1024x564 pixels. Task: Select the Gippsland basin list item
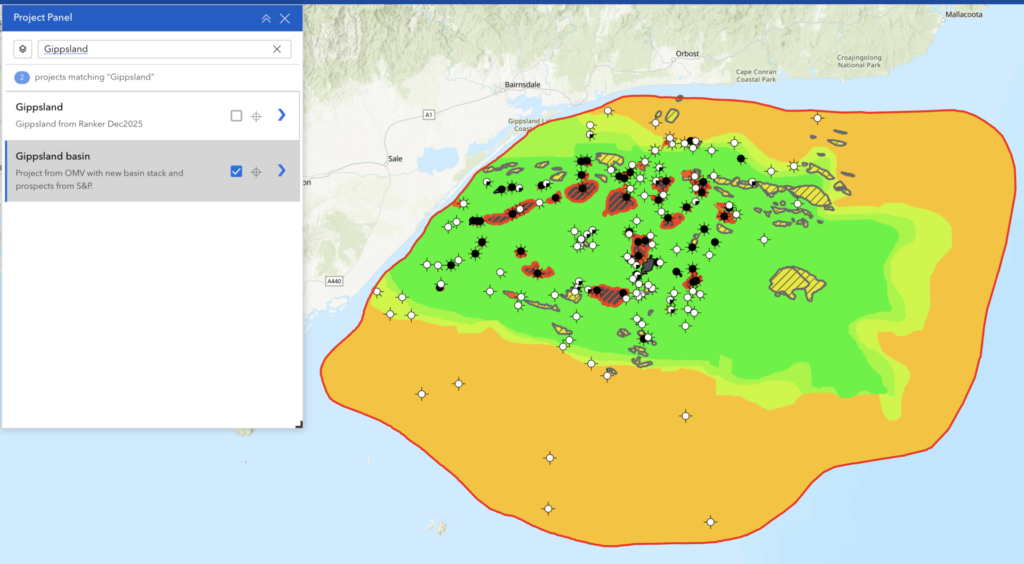[x=152, y=170]
